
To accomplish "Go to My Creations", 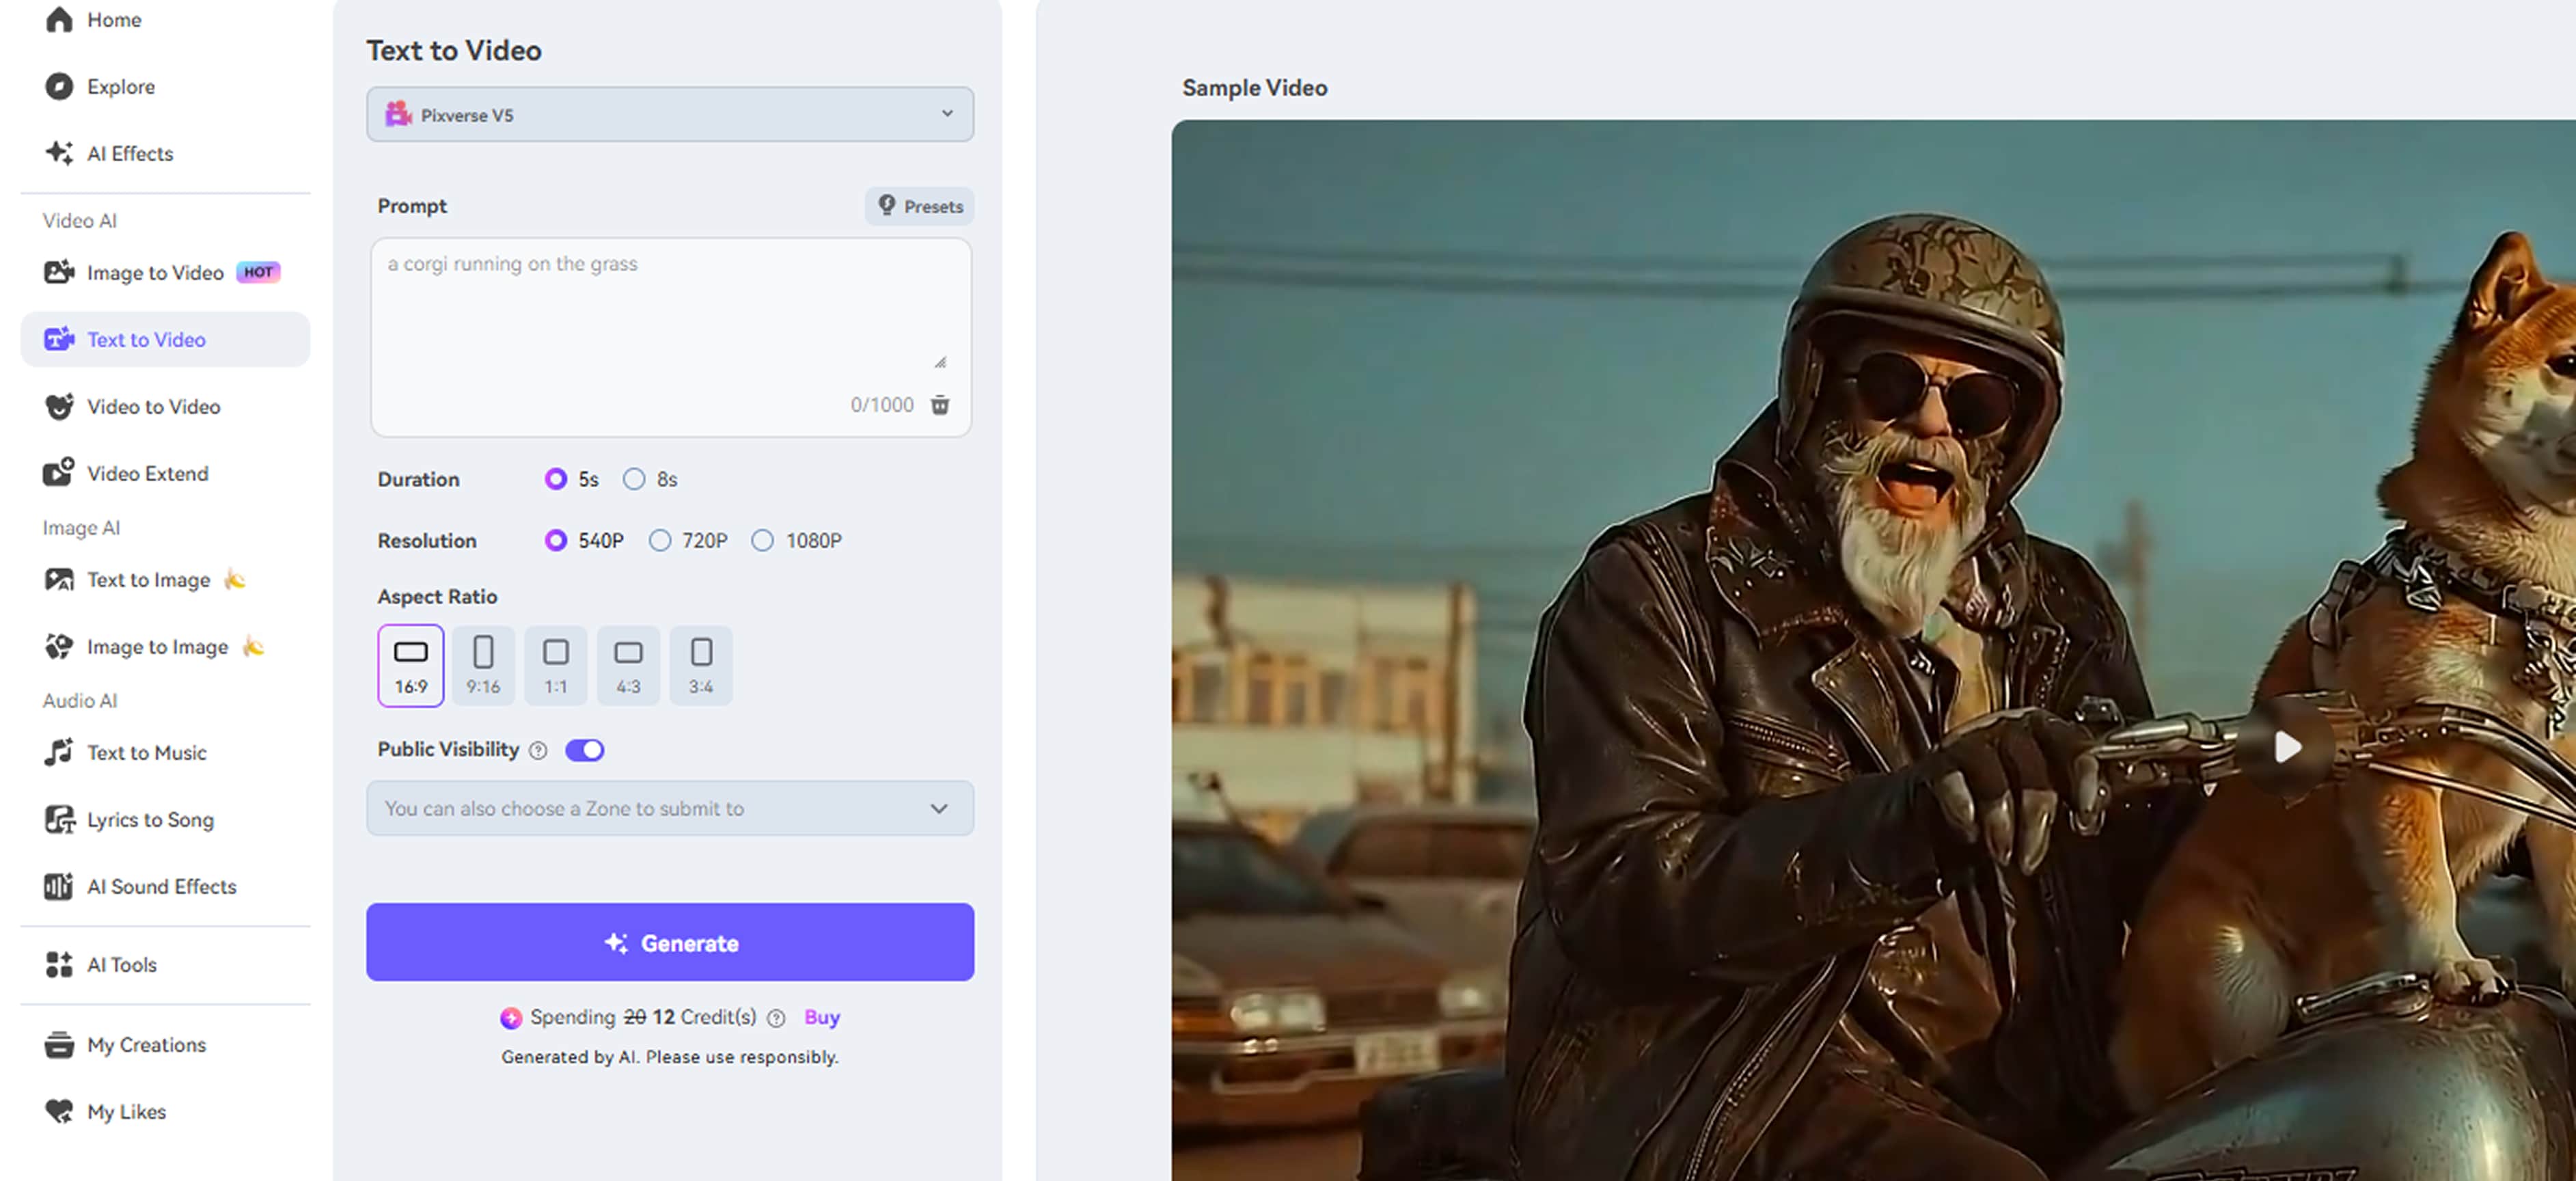I will 146,1045.
